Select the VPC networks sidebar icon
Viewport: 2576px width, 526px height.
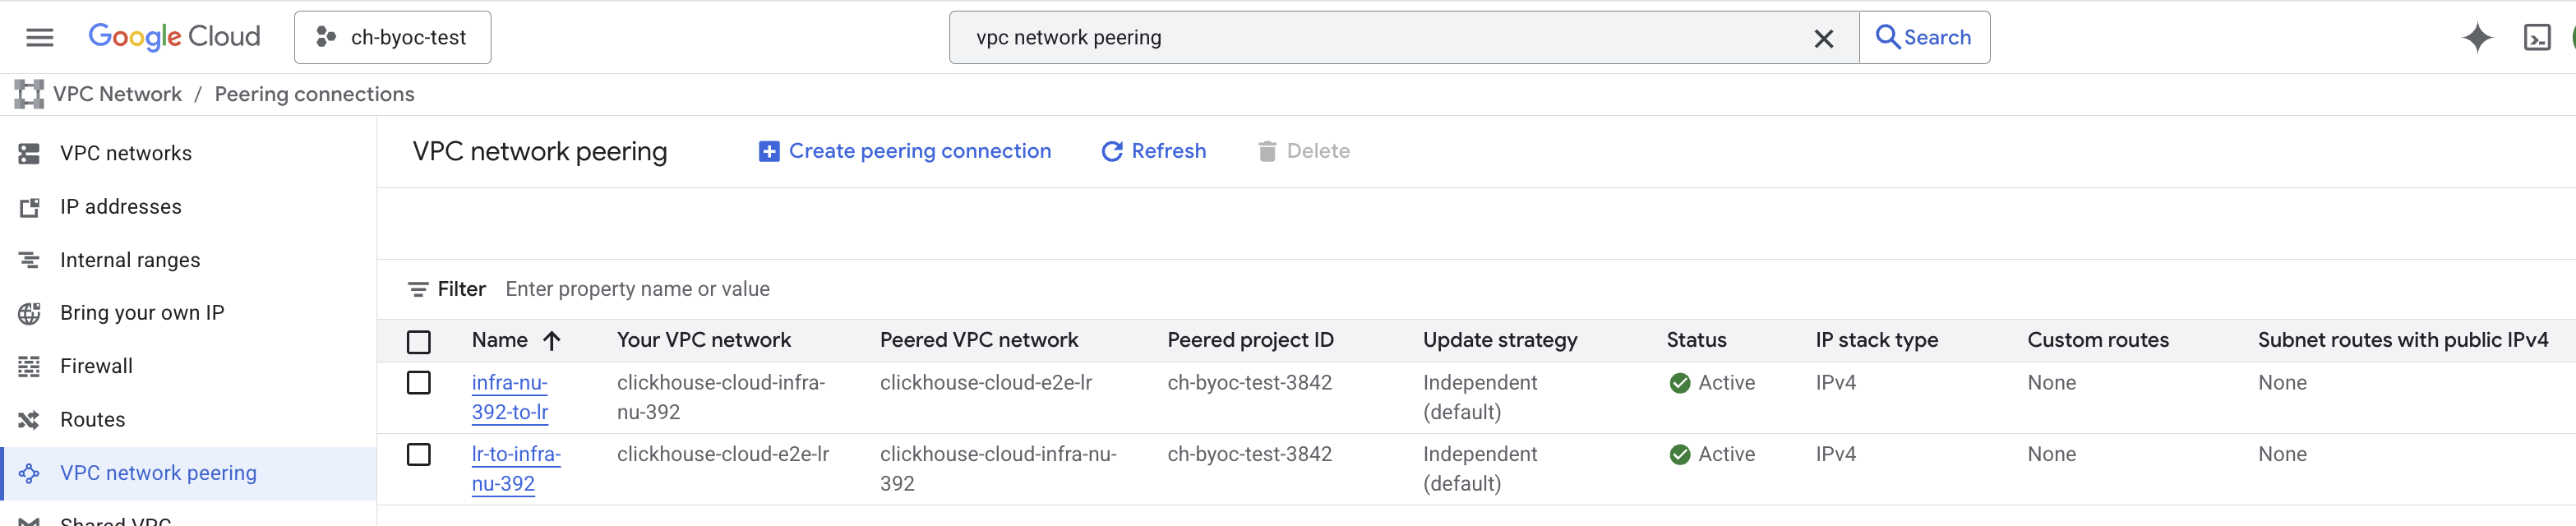tap(29, 152)
